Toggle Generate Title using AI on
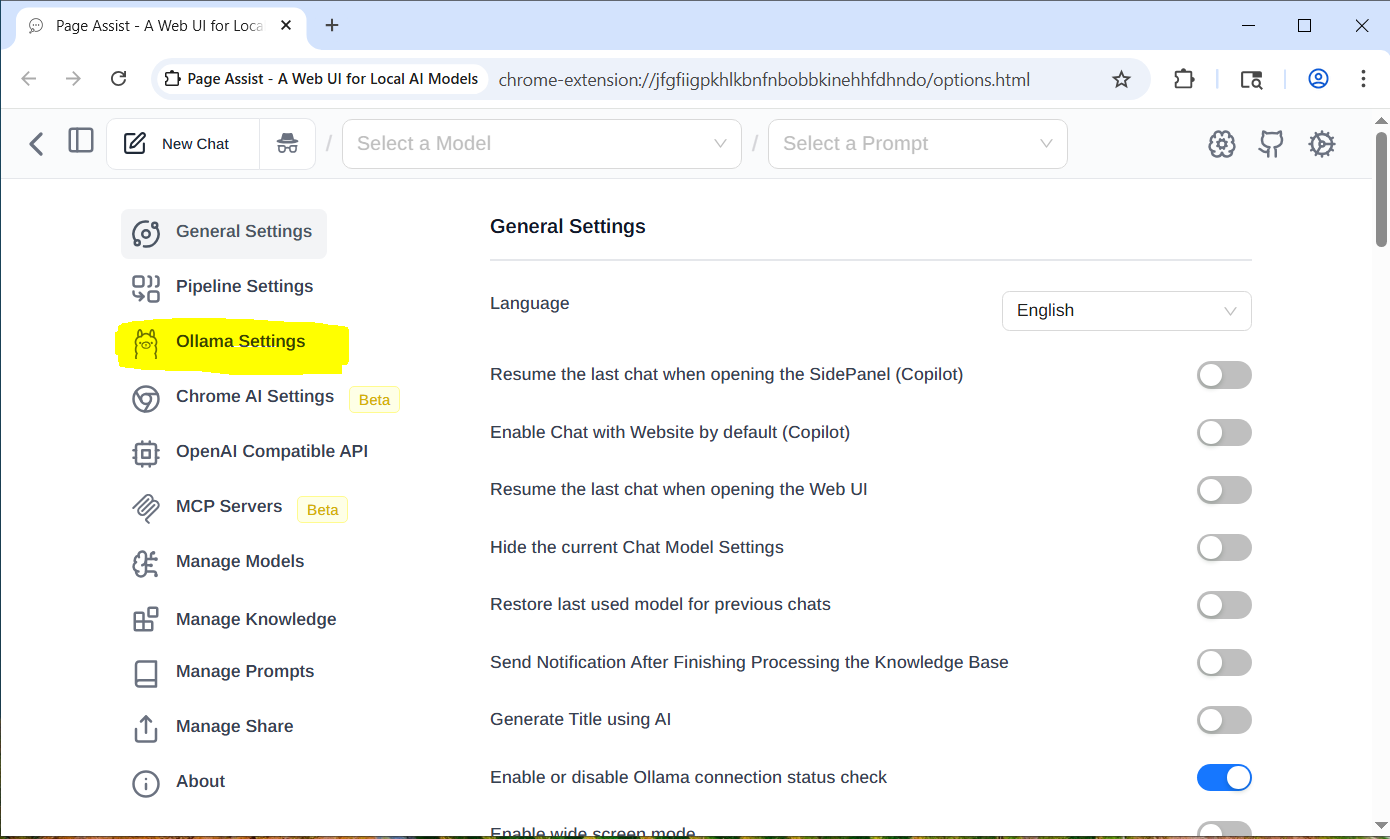This screenshot has height=839, width=1390. 1224,720
